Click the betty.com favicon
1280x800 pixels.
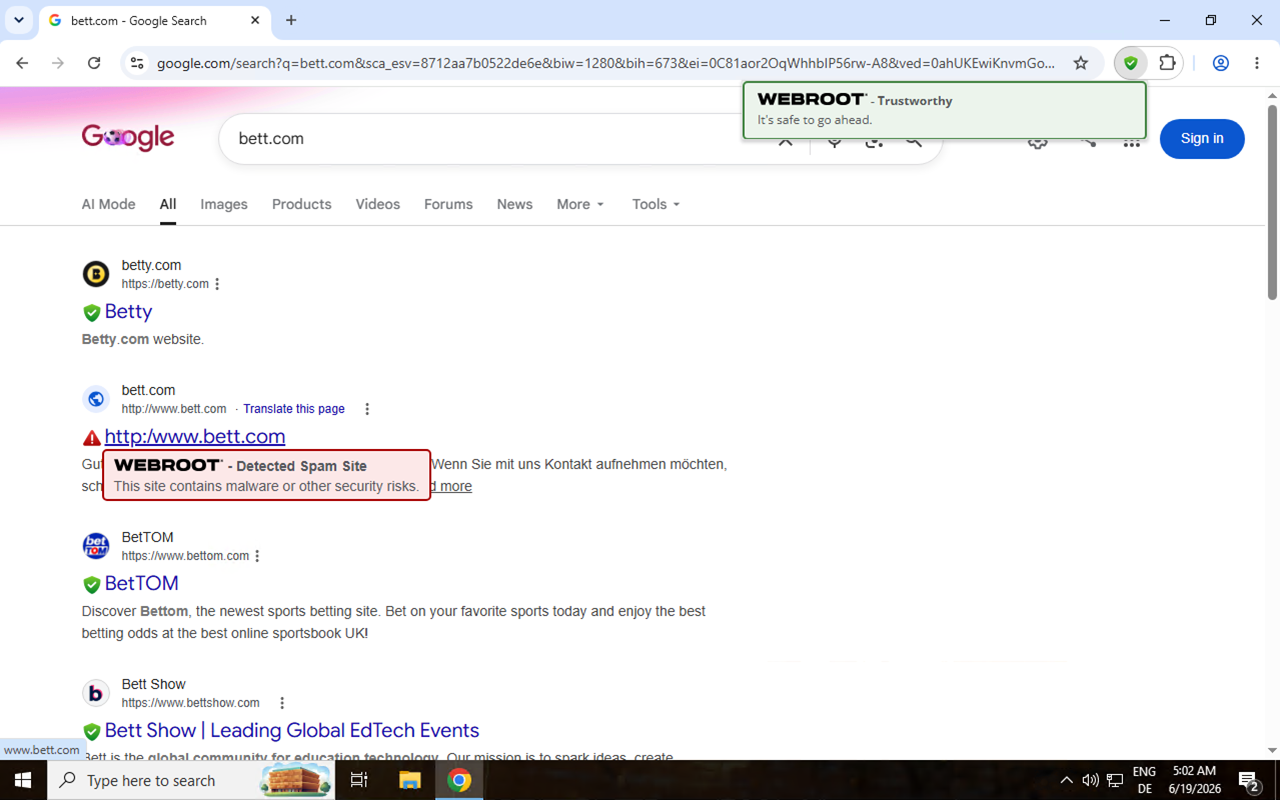(96, 274)
